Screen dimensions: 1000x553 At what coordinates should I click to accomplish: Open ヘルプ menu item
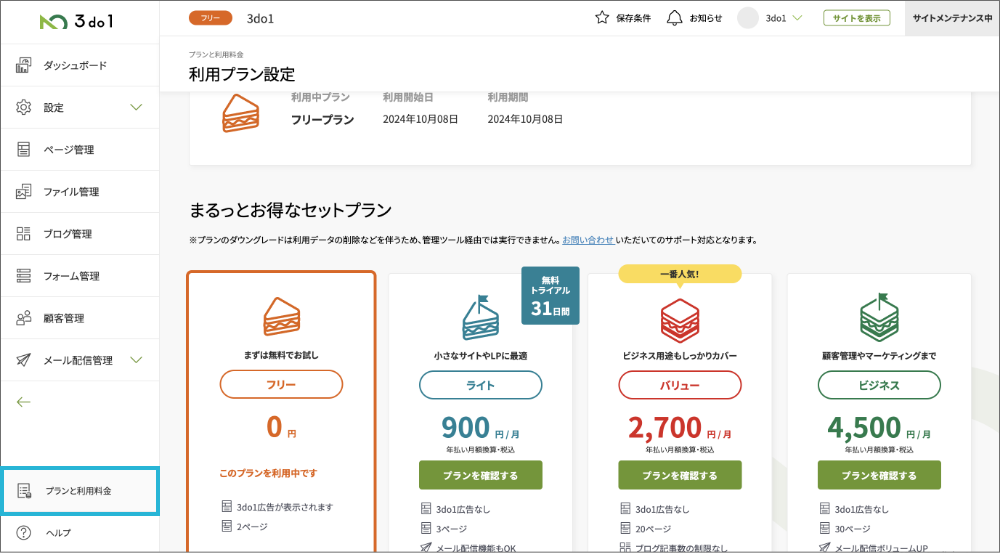pyautogui.click(x=80, y=533)
